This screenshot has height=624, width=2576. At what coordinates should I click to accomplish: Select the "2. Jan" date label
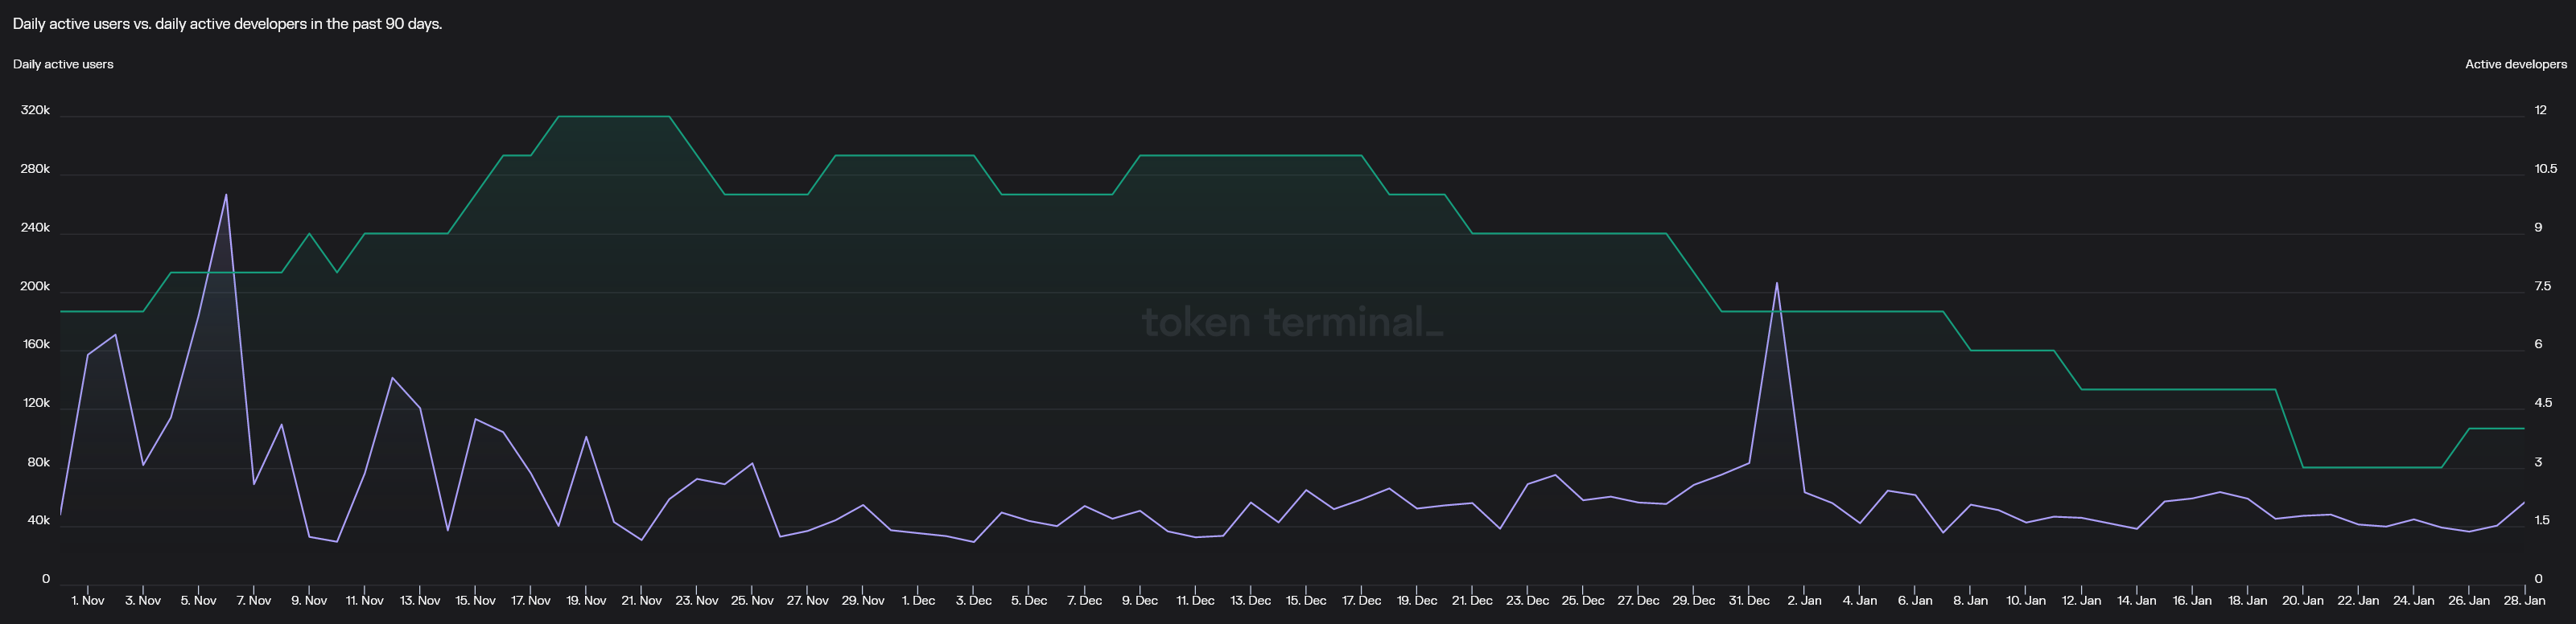coord(1804,601)
